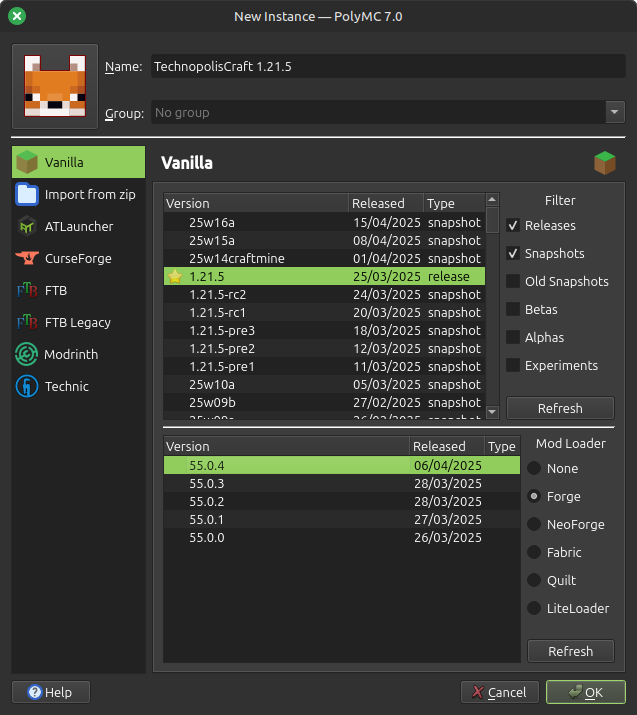This screenshot has height=715, width=637.
Task: Select Forge version 55.0.2
Action: pyautogui.click(x=342, y=501)
